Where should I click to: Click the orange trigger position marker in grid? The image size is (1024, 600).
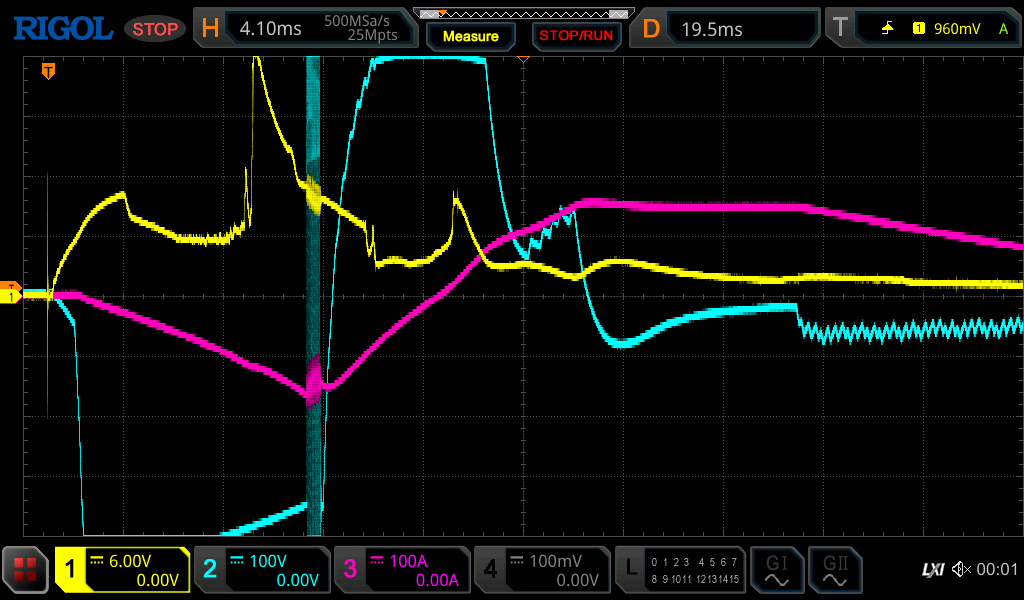click(47, 71)
